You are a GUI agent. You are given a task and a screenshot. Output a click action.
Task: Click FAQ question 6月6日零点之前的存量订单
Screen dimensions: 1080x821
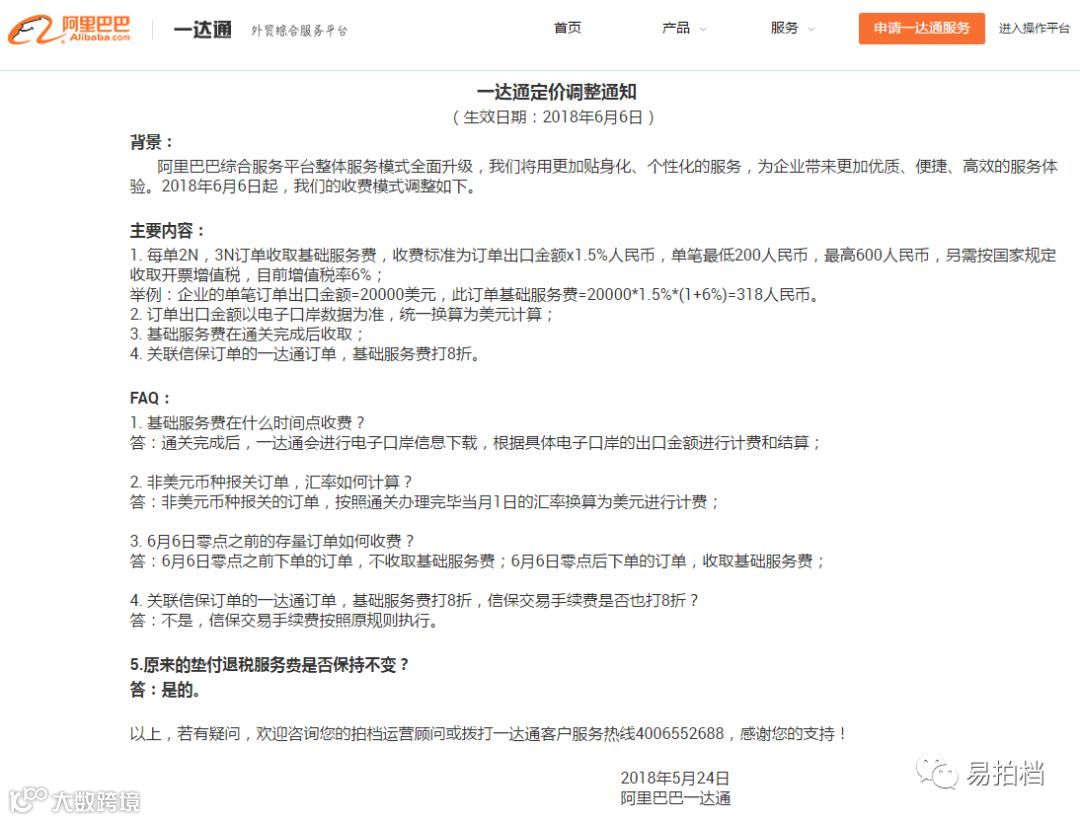point(272,541)
